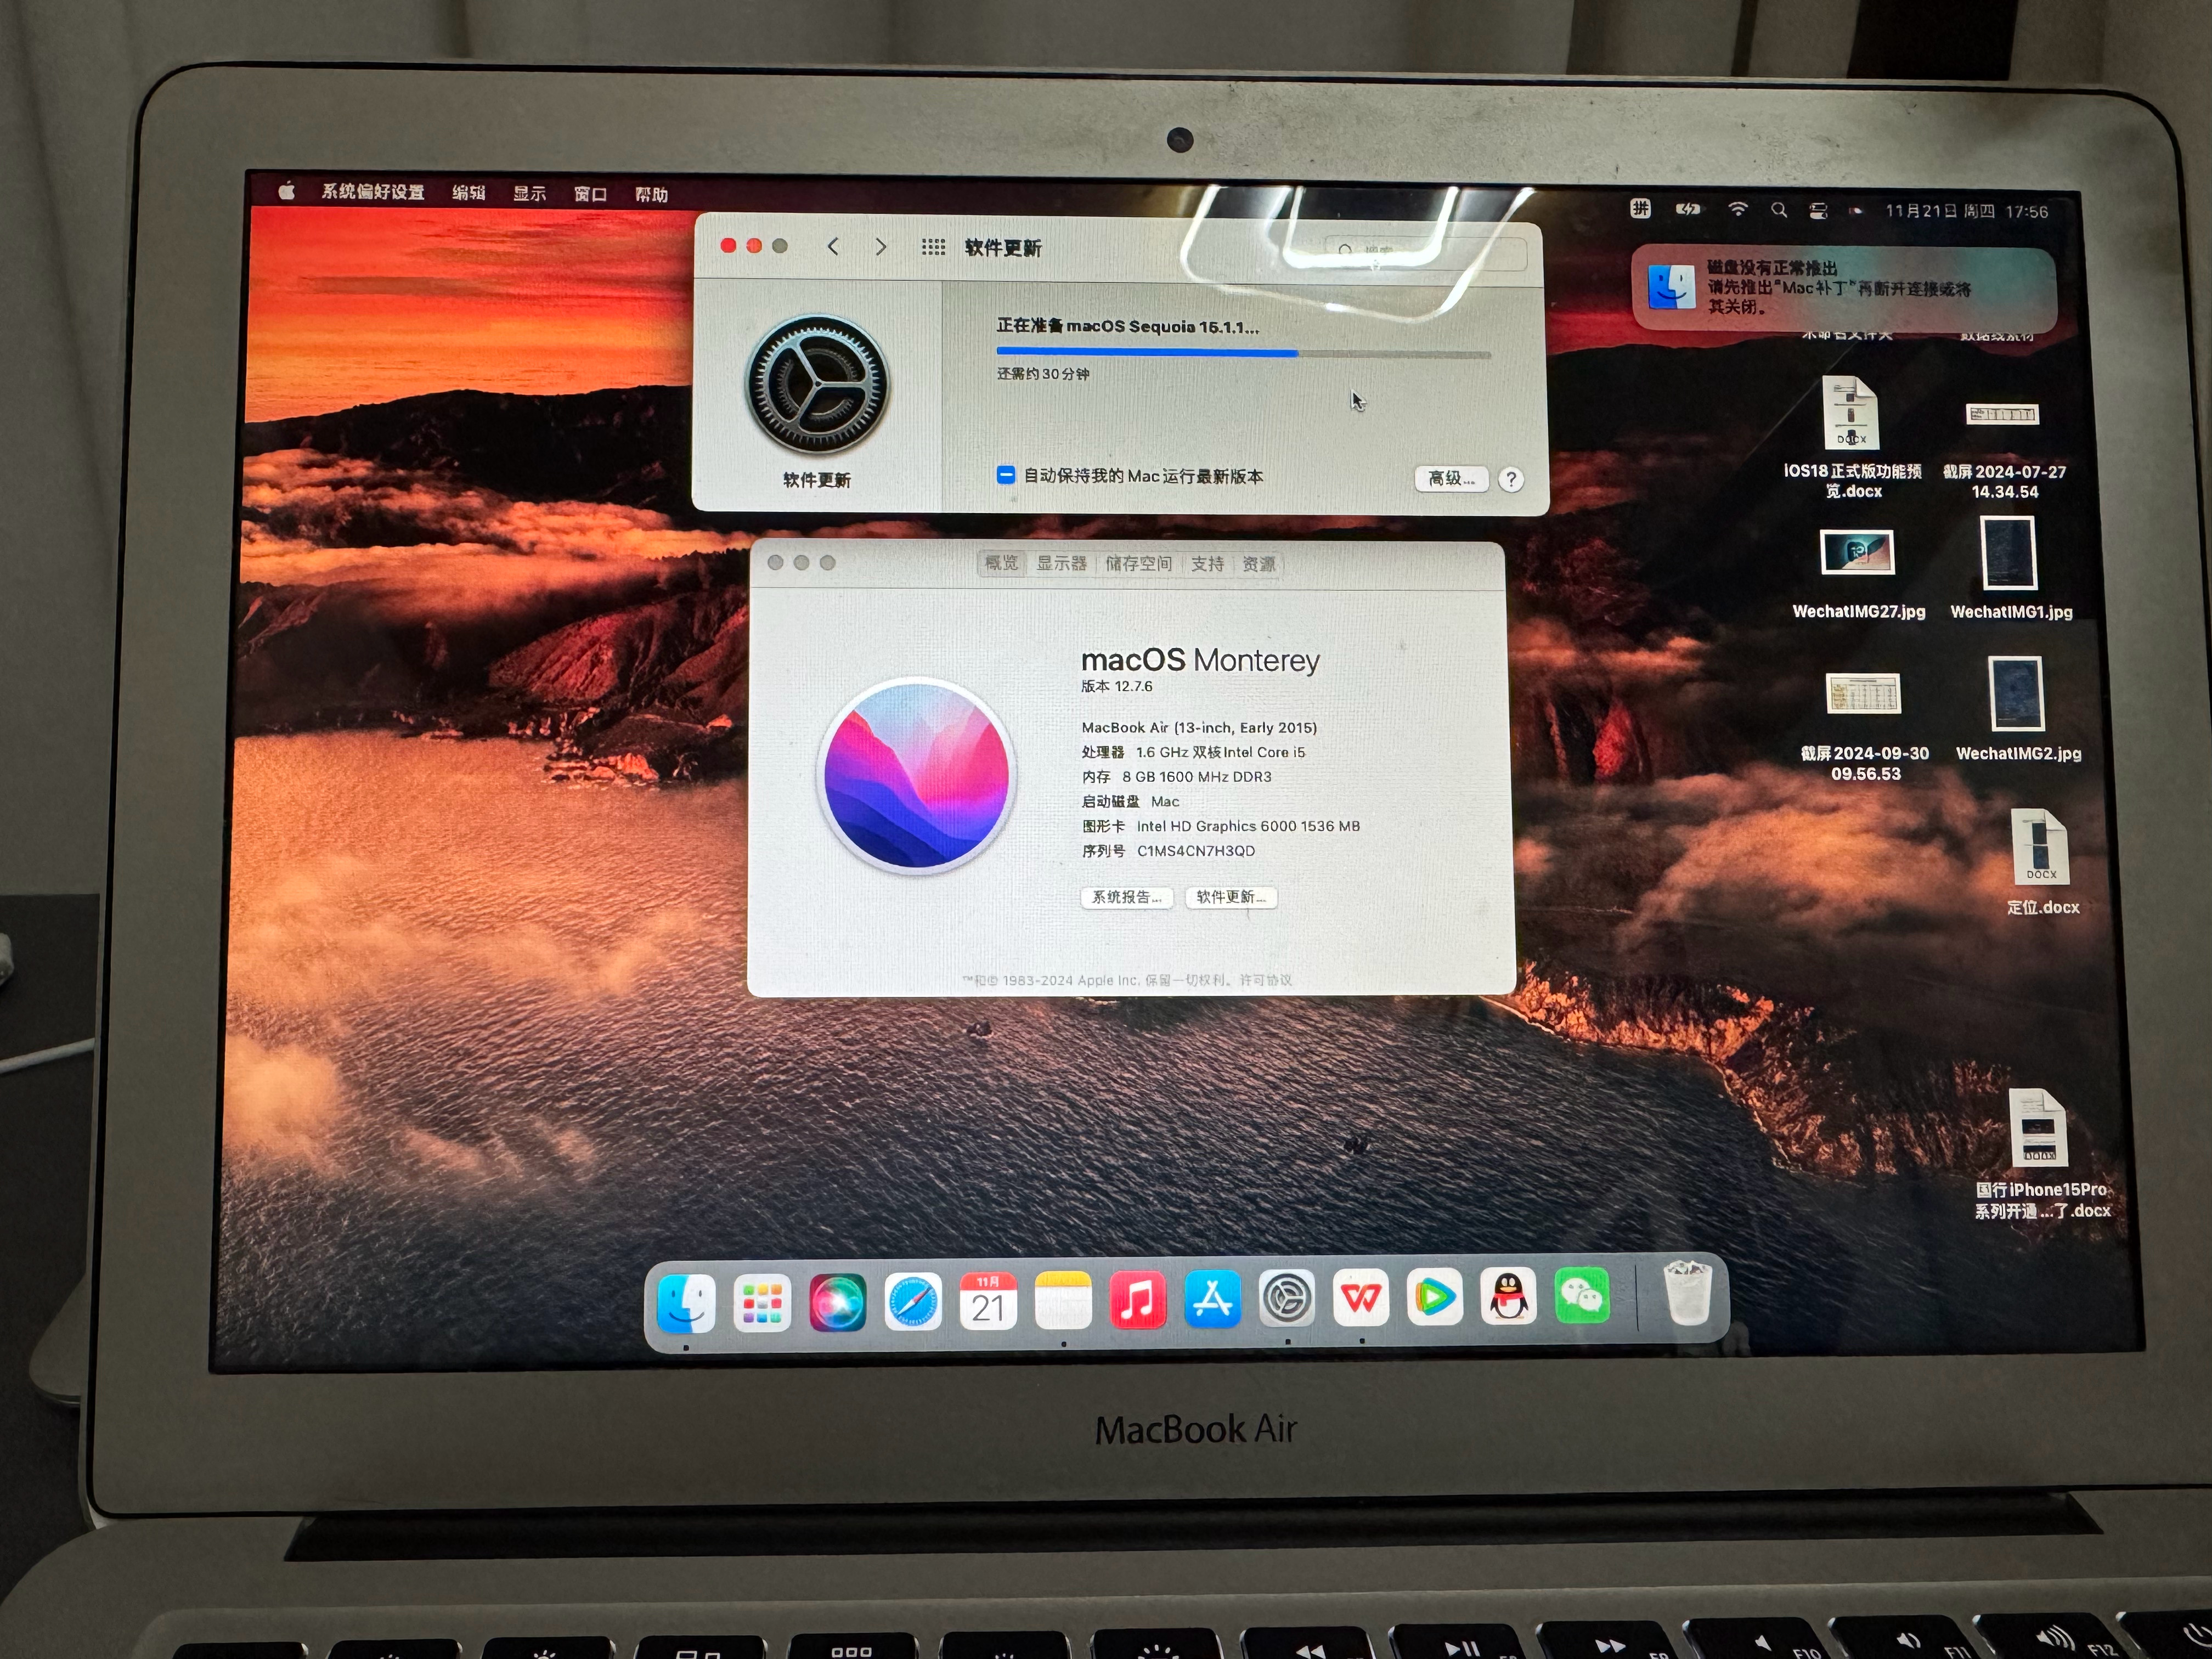Viewport: 2212px width, 1659px height.
Task: Switch to the 显示器 tab
Action: tap(1061, 563)
